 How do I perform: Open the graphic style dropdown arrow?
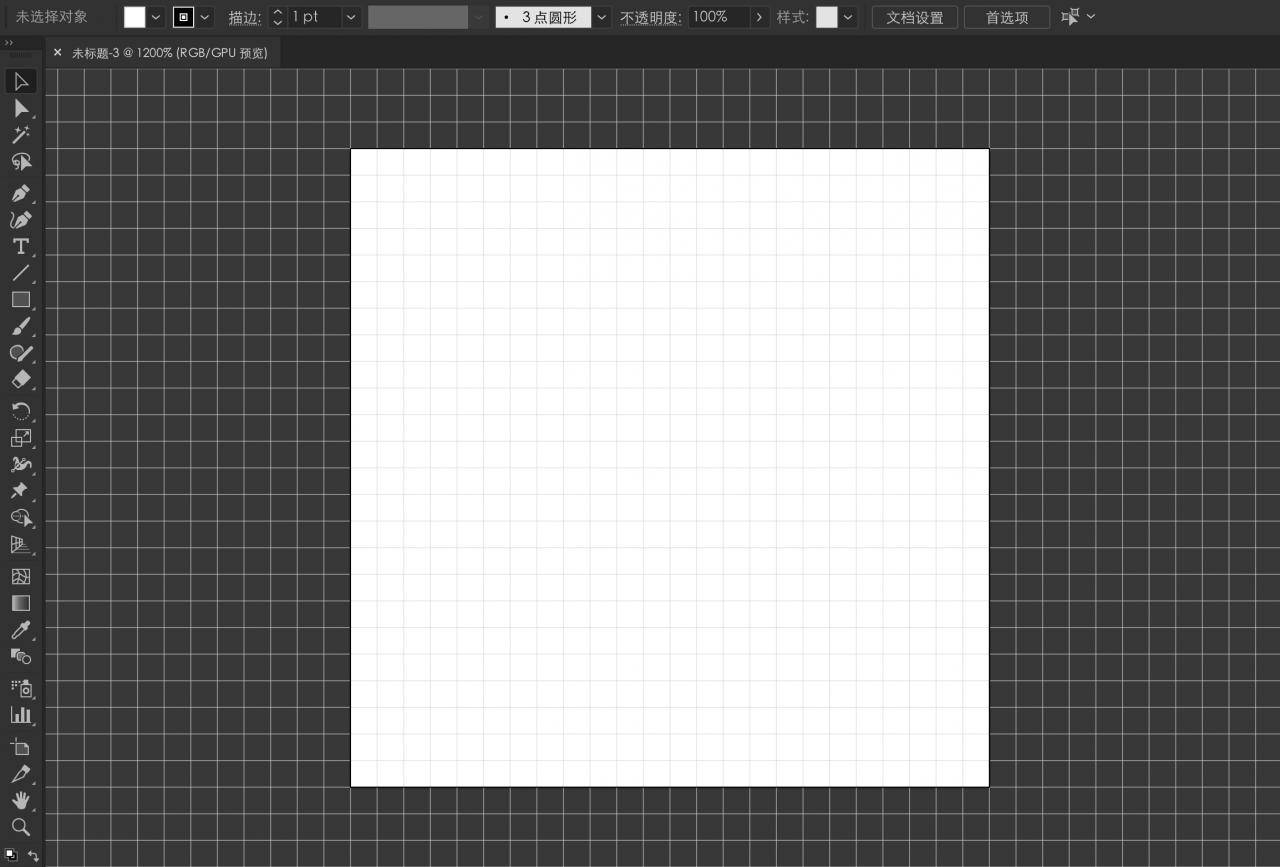[x=849, y=17]
